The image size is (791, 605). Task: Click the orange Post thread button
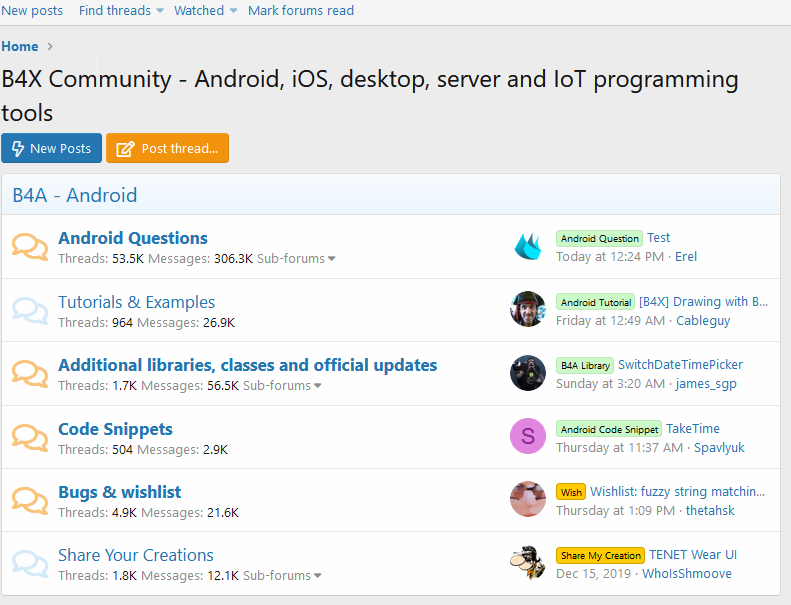pyautogui.click(x=168, y=148)
